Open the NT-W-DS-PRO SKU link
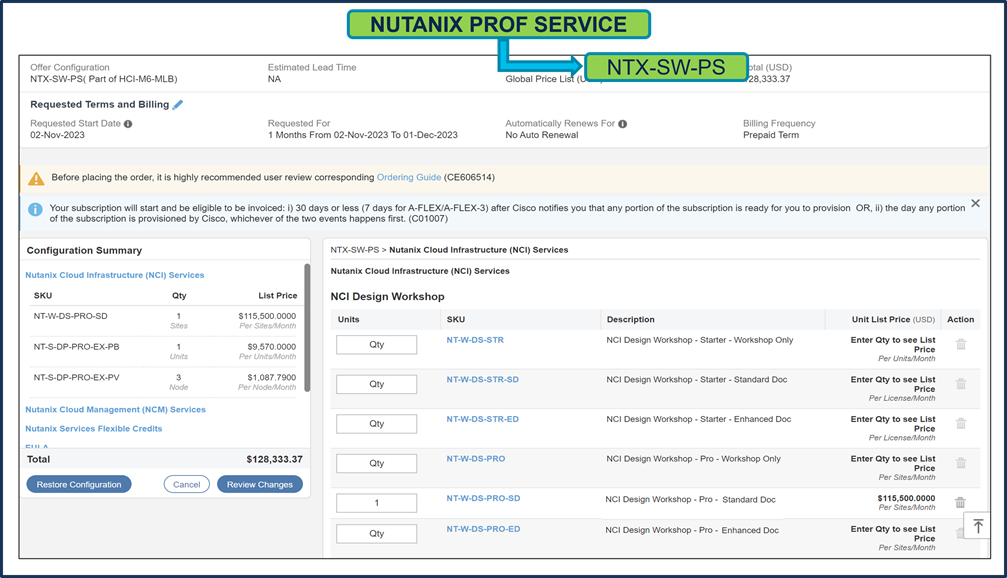Viewport: 1007px width, 578px height. click(x=476, y=459)
